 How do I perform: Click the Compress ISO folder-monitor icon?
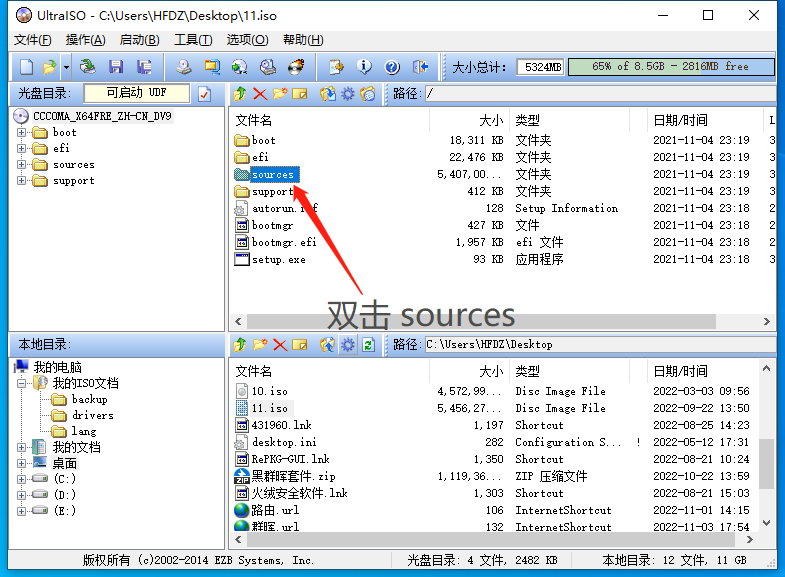pos(212,67)
